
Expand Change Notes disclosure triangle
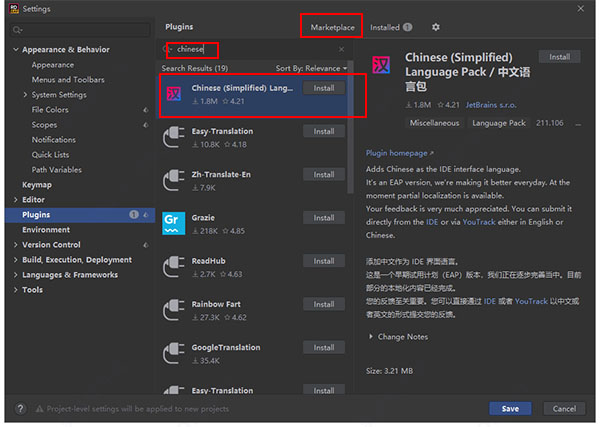click(371, 337)
